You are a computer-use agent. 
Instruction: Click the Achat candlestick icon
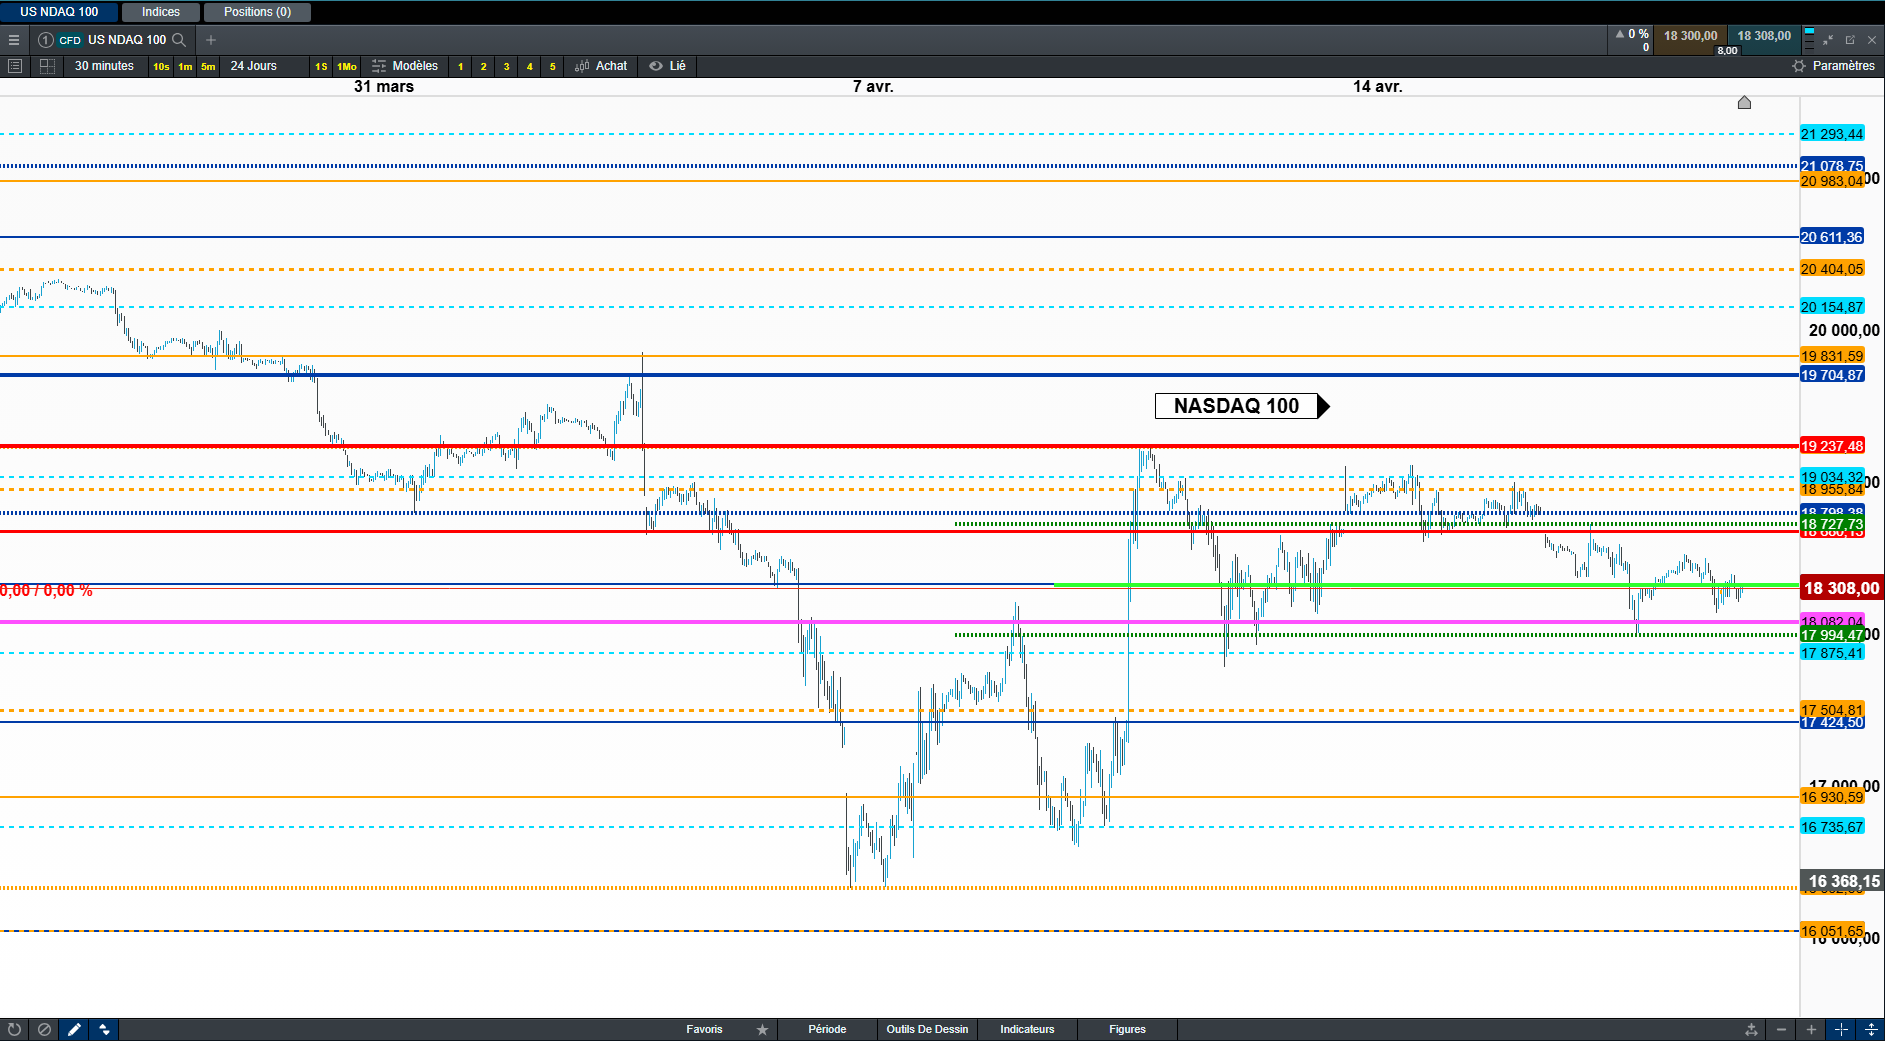[582, 66]
